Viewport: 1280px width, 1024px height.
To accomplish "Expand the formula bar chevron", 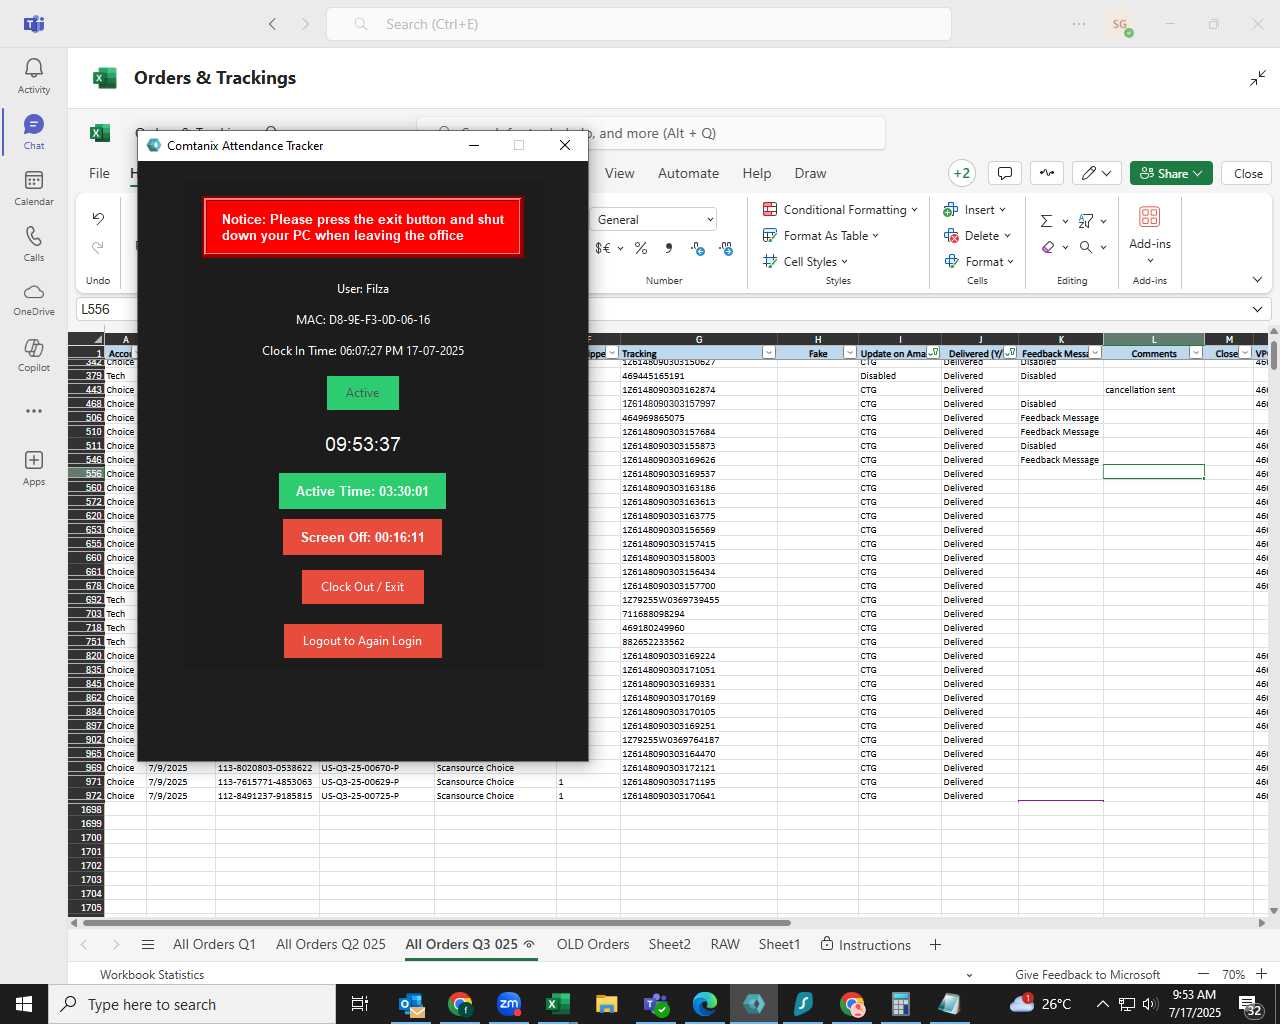I will (1257, 309).
